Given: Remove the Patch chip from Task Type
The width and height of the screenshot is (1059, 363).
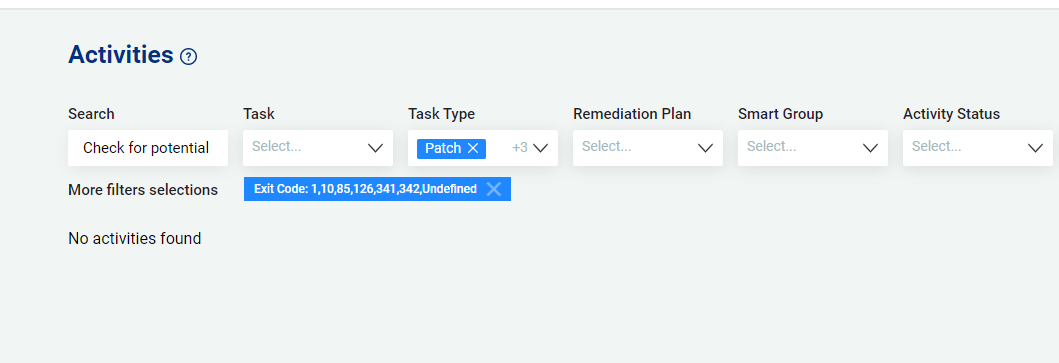Looking at the screenshot, I should (x=473, y=148).
